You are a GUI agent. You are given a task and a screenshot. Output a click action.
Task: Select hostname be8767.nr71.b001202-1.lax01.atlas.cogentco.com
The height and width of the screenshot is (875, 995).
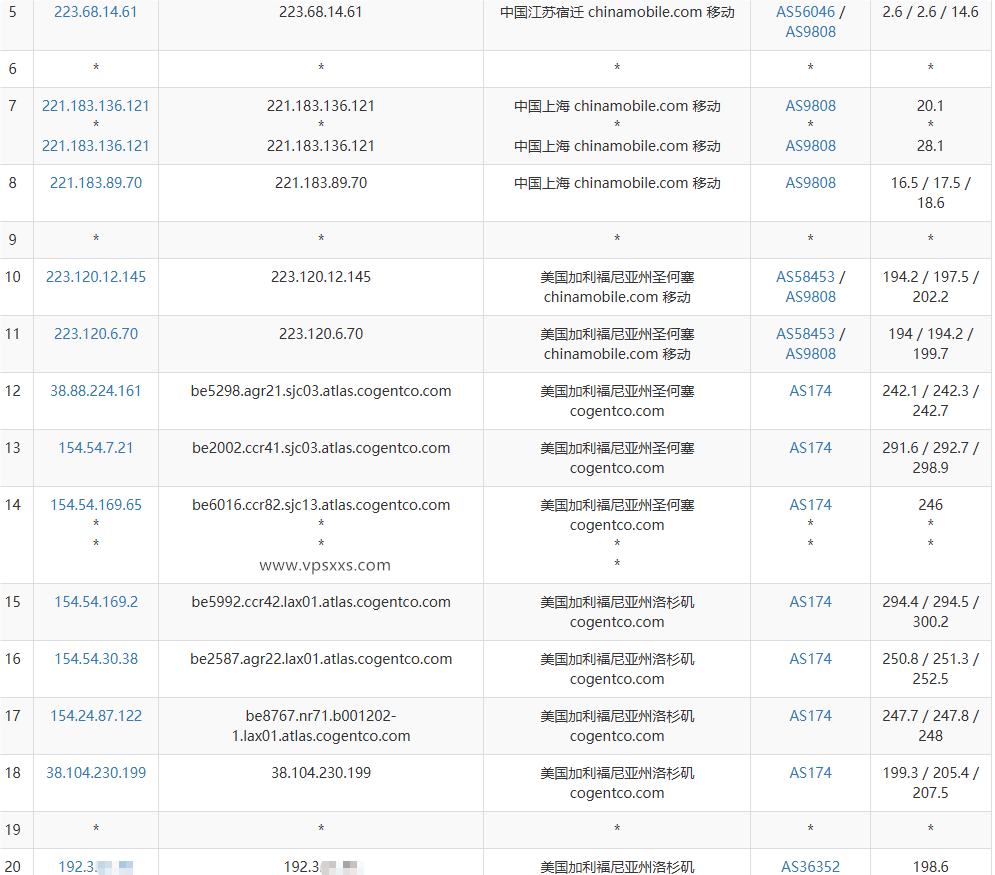(x=321, y=726)
